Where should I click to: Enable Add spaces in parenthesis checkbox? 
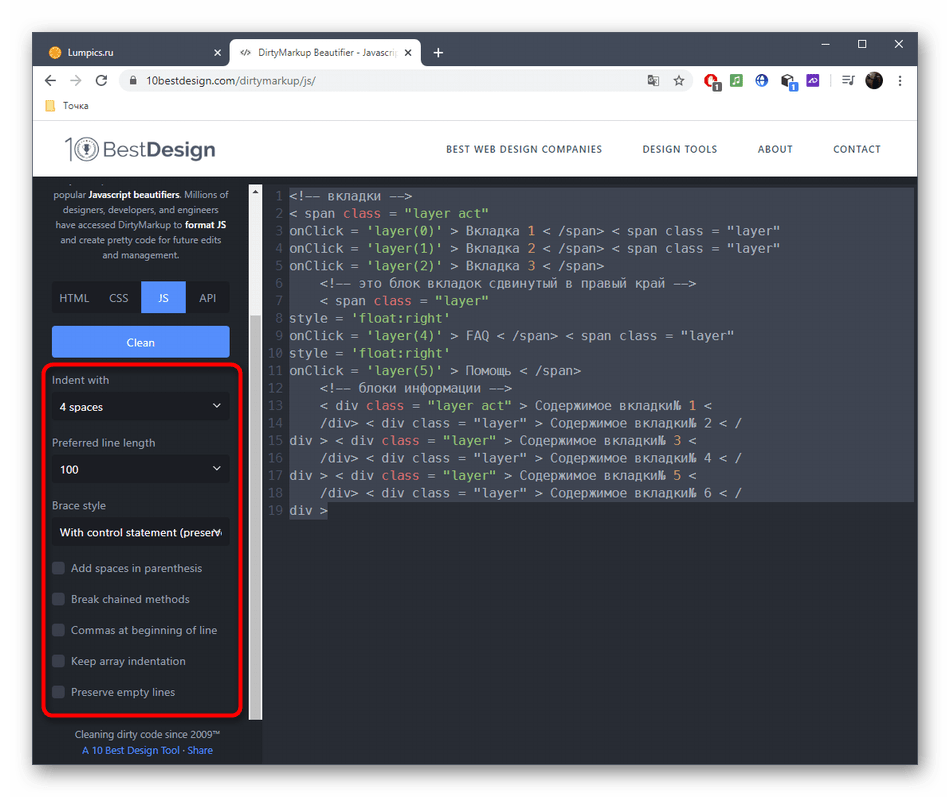[59, 568]
